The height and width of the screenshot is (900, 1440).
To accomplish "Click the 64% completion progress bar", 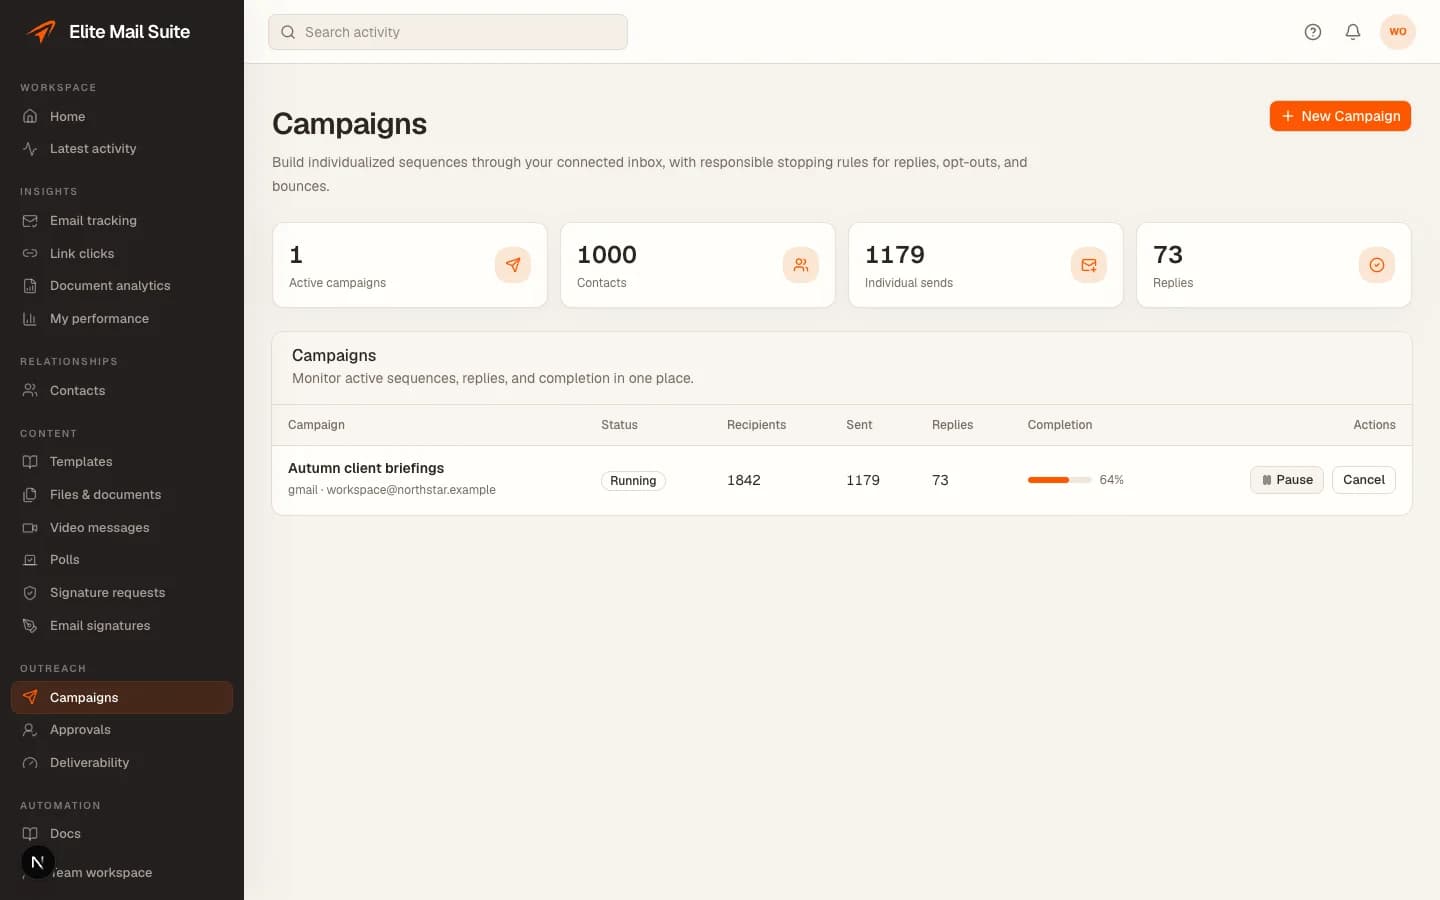I will (1059, 480).
